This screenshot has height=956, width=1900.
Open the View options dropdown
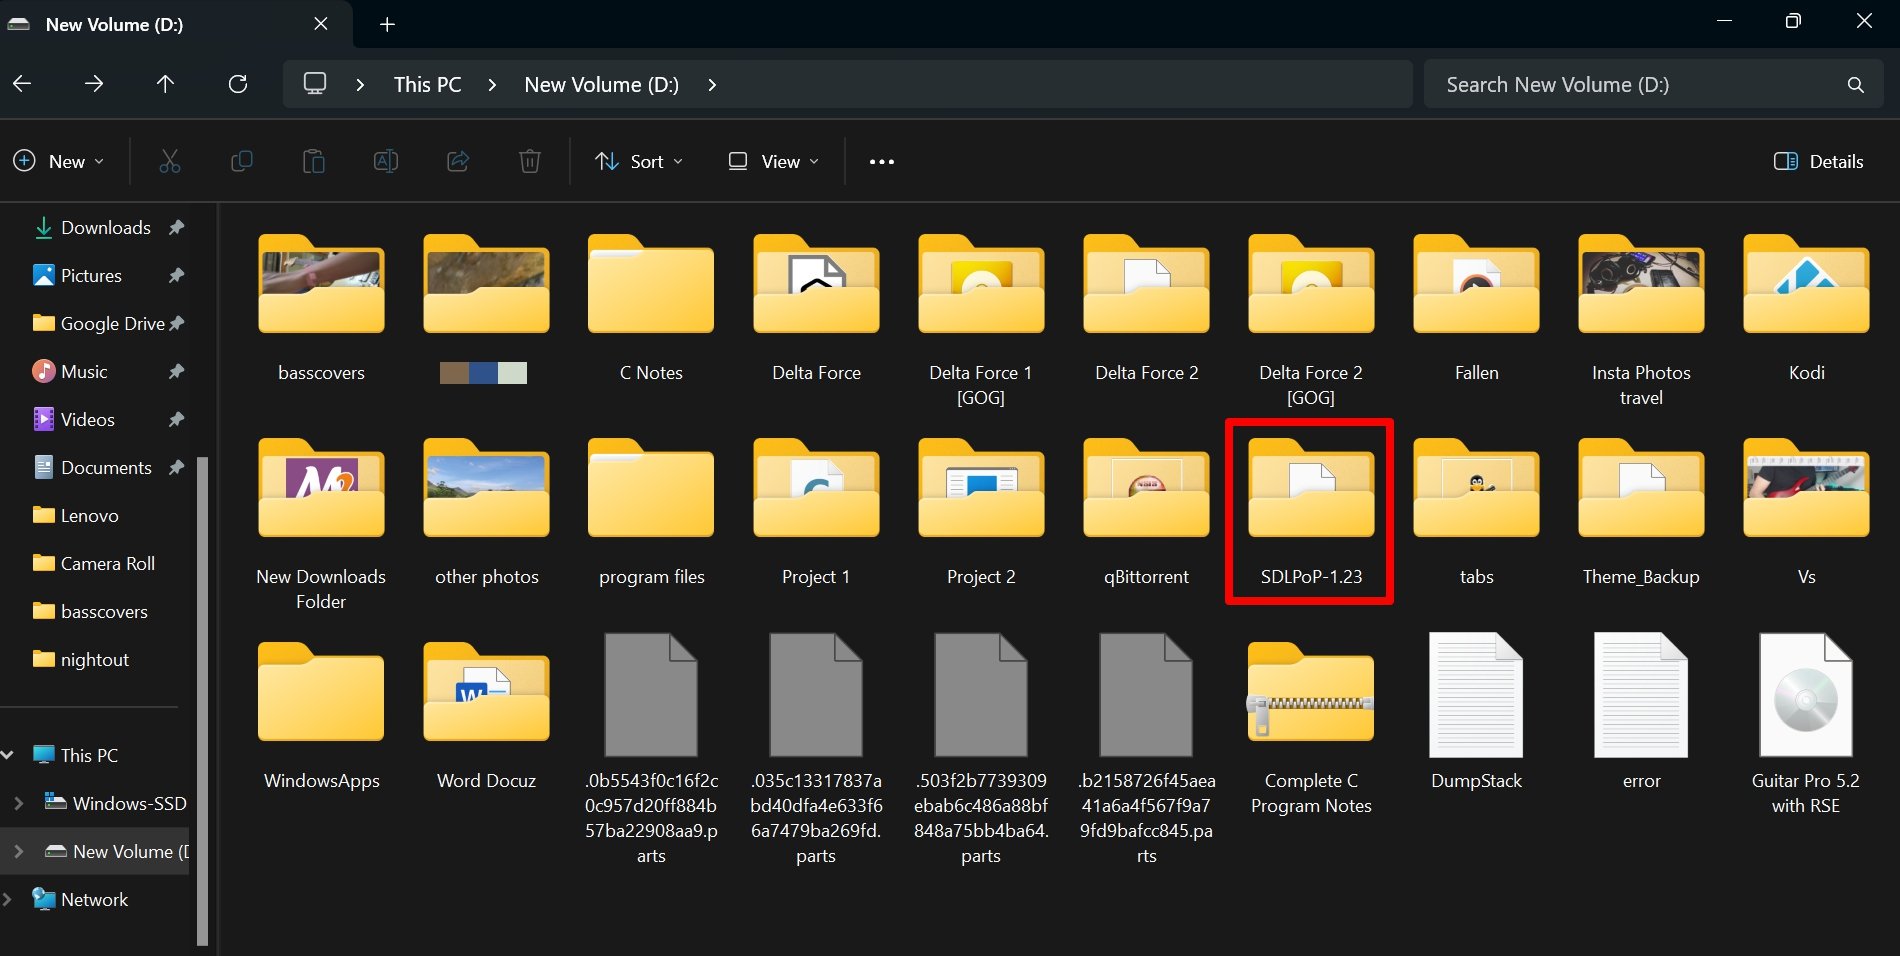pyautogui.click(x=773, y=161)
